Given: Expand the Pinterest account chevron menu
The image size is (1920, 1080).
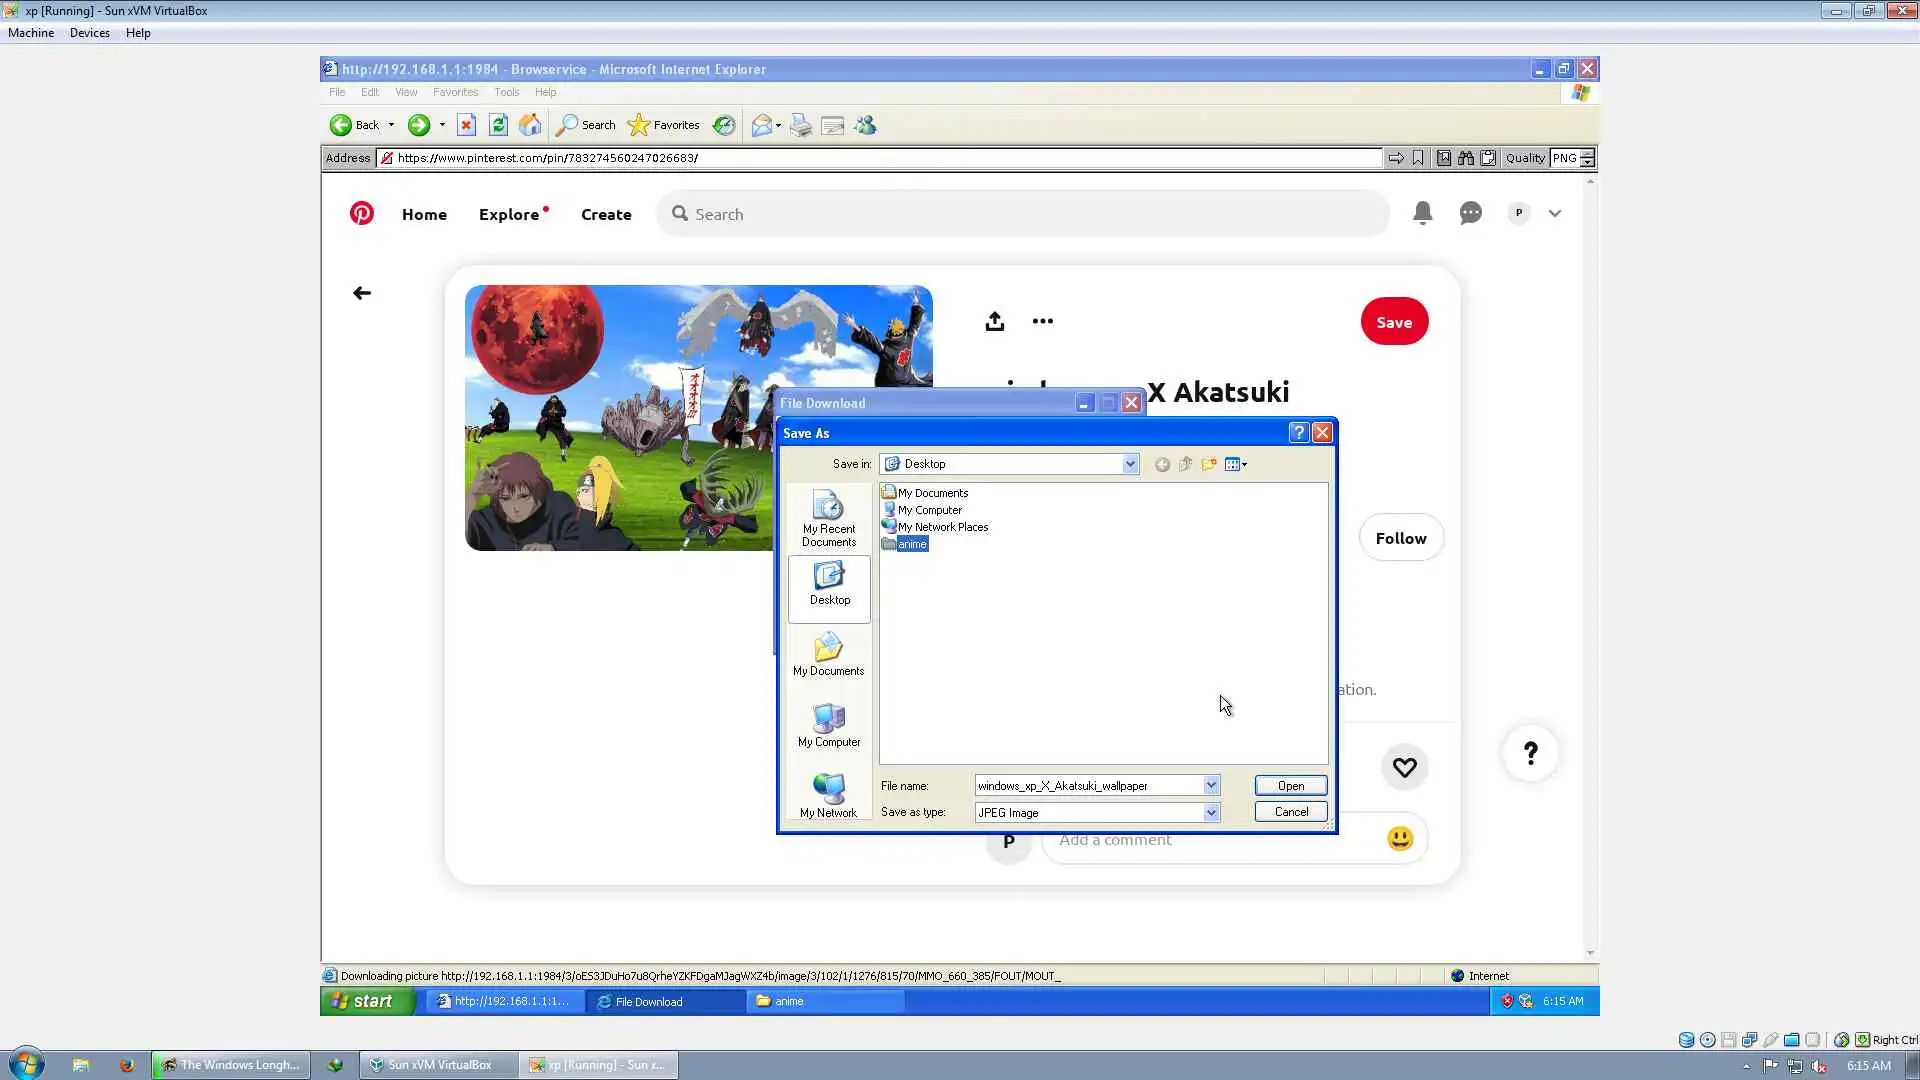Looking at the screenshot, I should (x=1554, y=213).
